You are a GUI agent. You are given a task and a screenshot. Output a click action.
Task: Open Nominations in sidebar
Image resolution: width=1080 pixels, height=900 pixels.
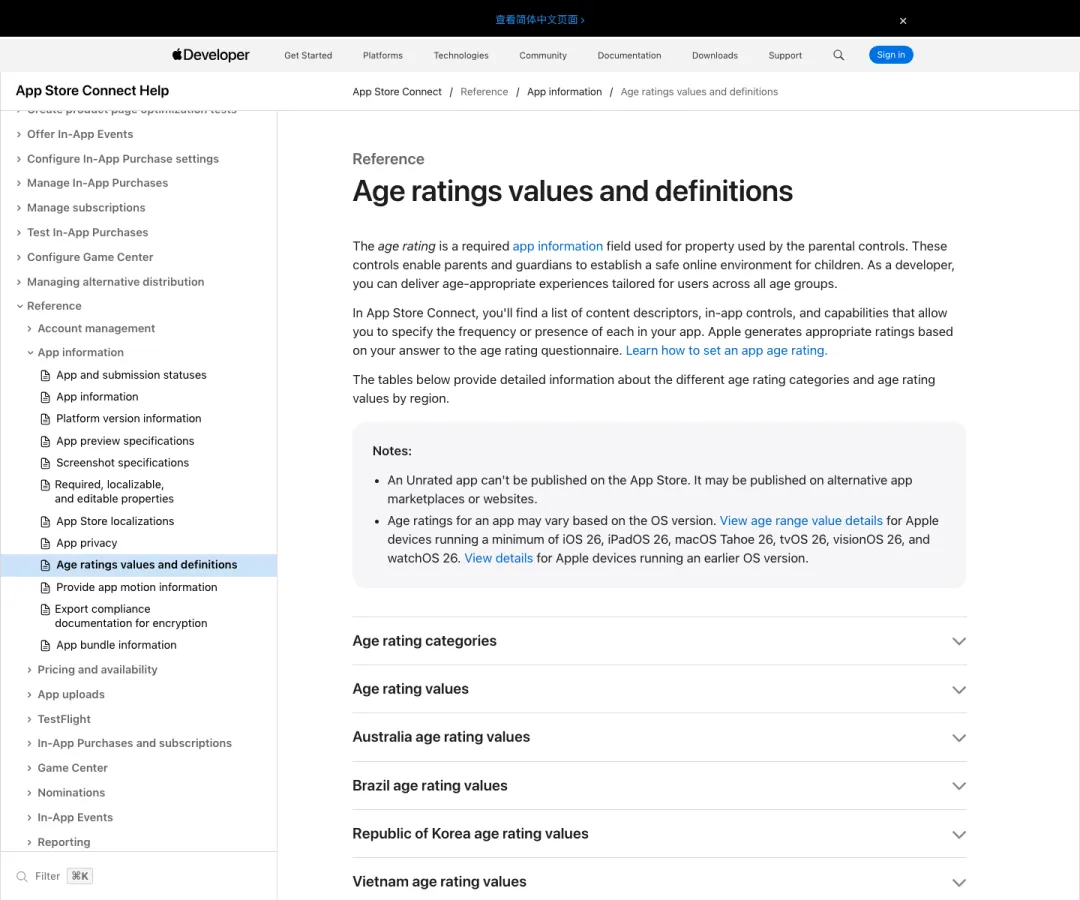[x=71, y=793]
